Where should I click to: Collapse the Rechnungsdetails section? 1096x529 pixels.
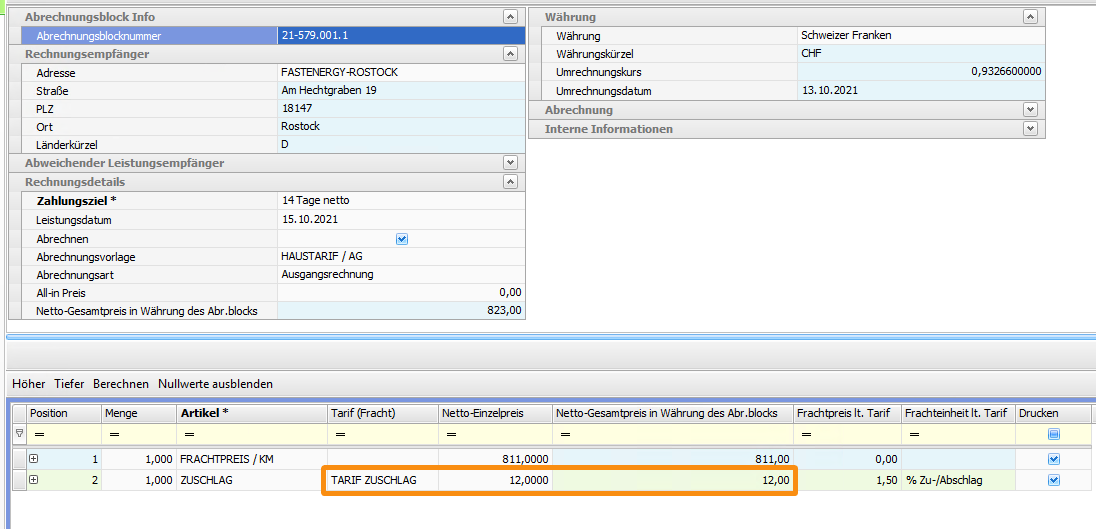click(511, 182)
